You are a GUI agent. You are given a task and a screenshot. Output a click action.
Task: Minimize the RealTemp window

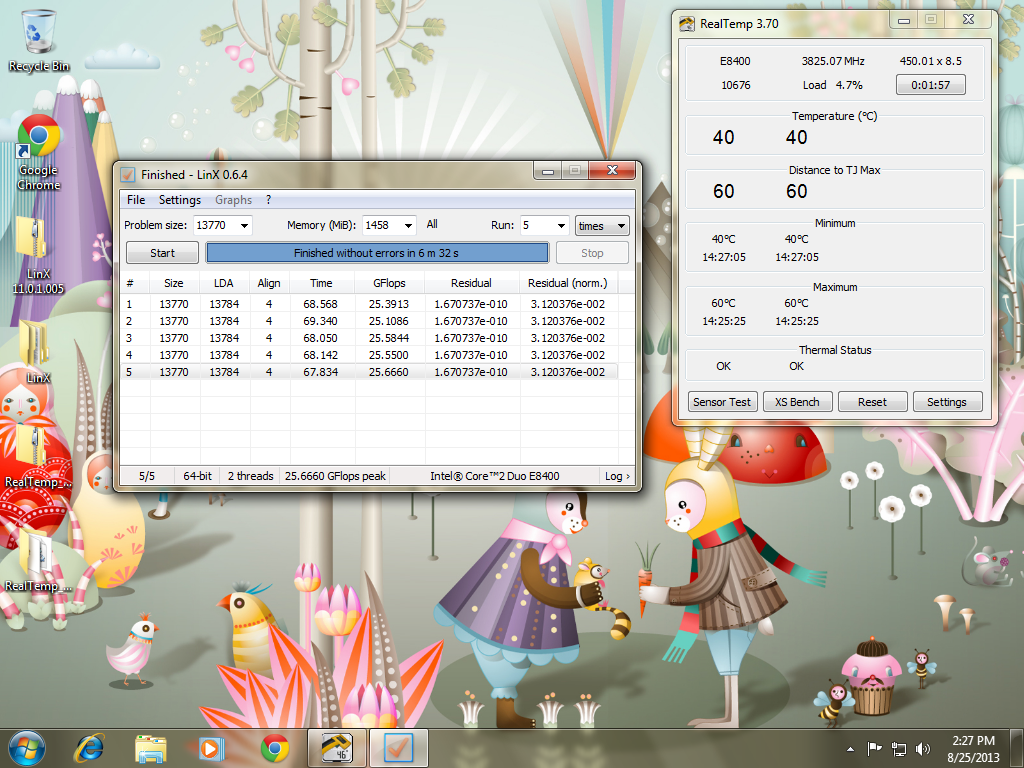point(903,20)
